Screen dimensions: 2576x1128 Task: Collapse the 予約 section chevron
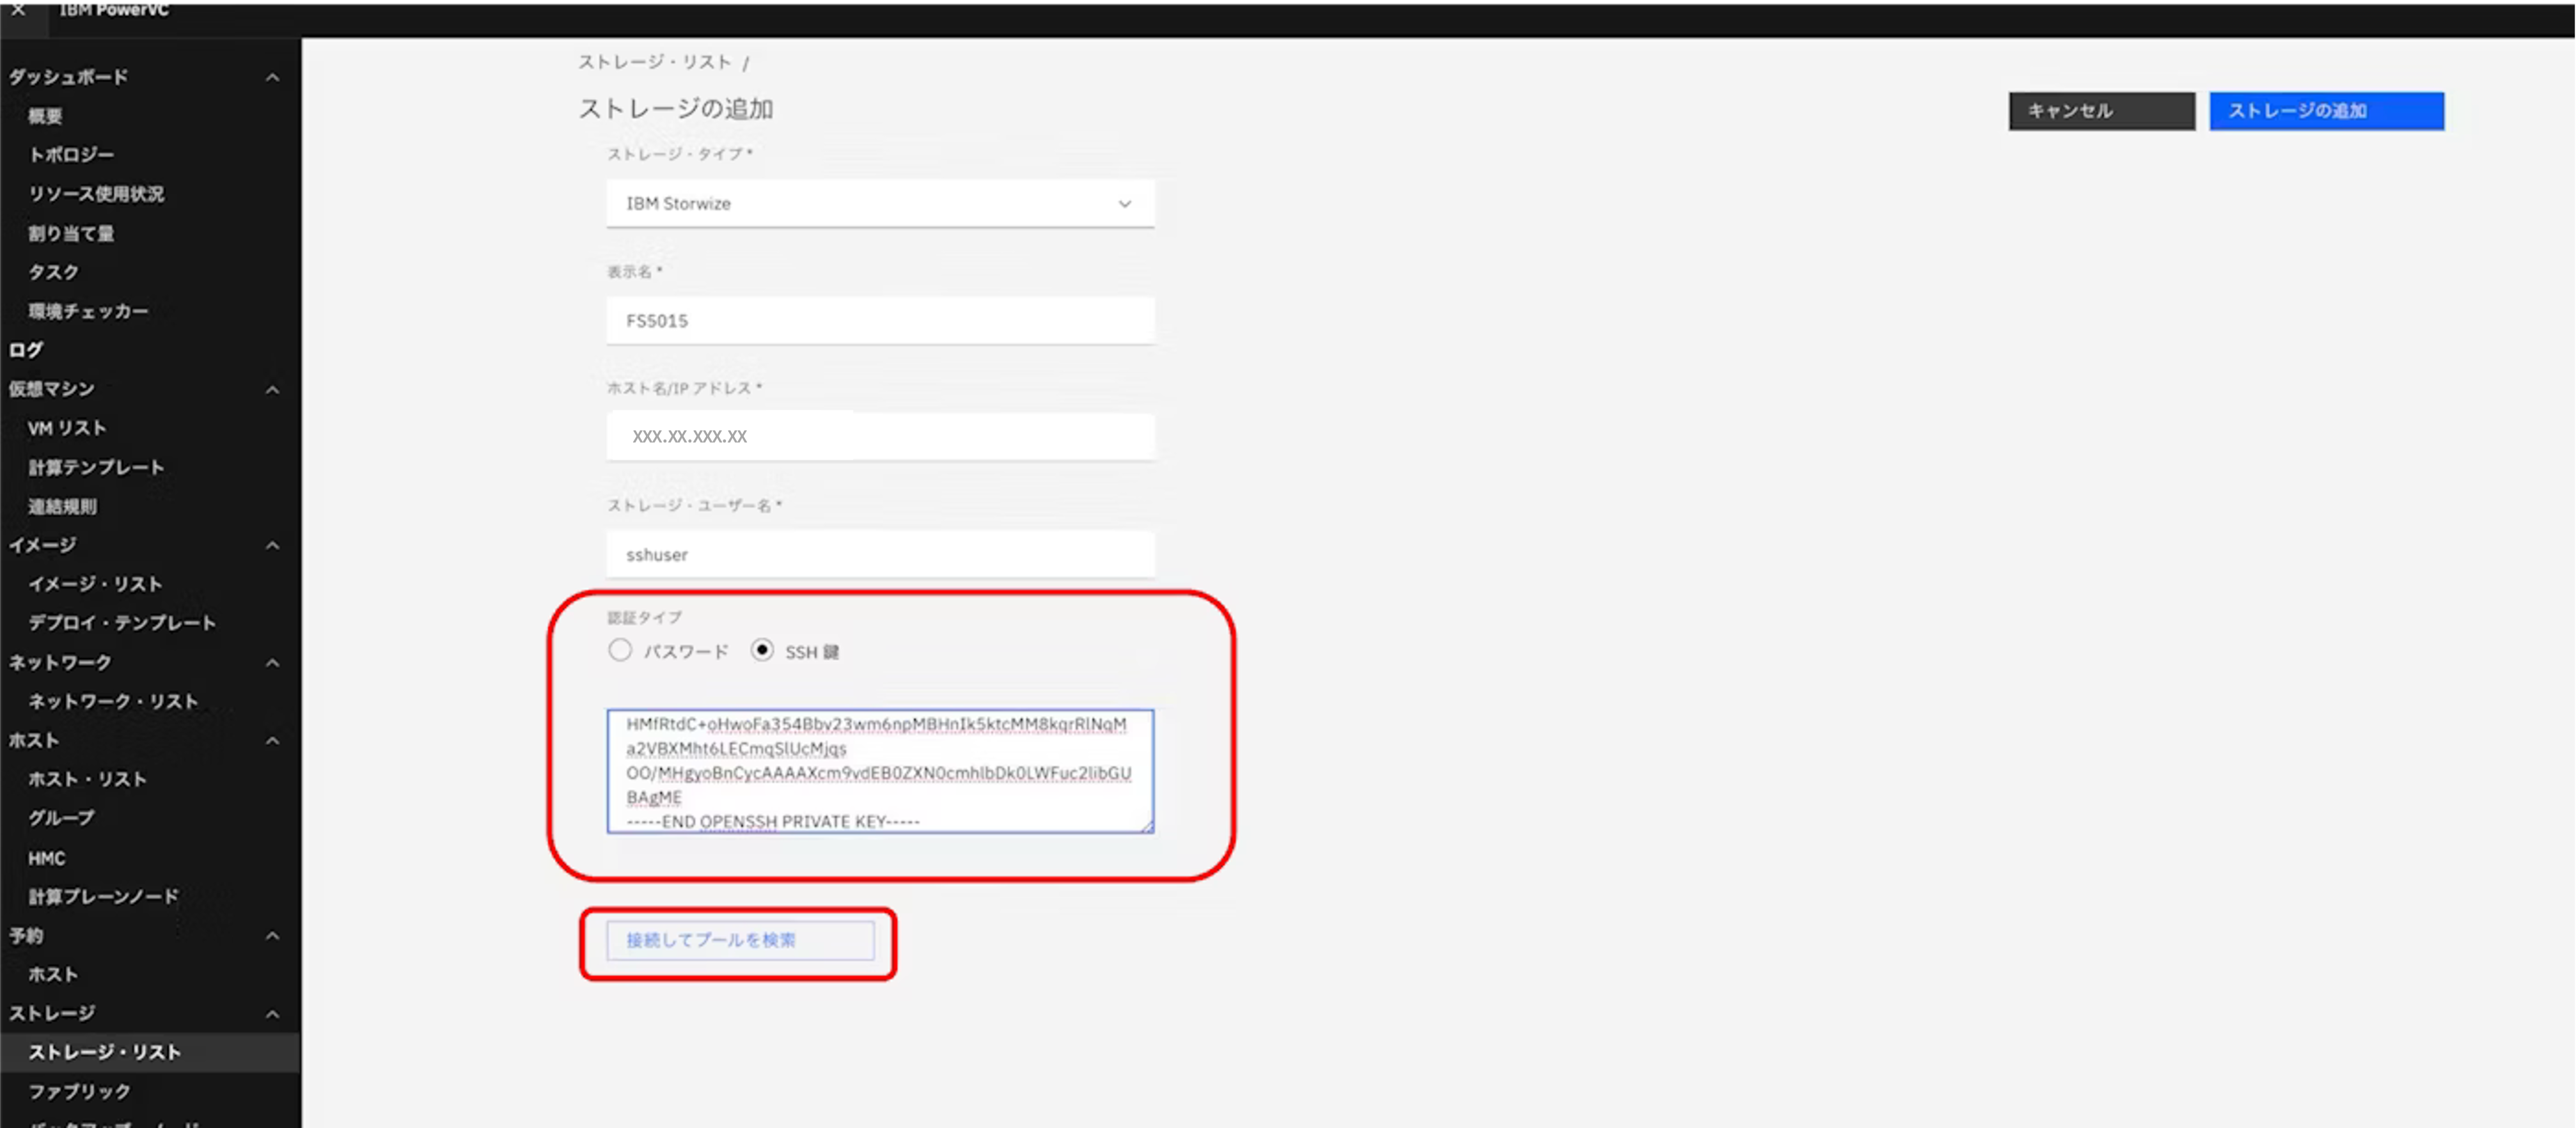pyautogui.click(x=272, y=936)
